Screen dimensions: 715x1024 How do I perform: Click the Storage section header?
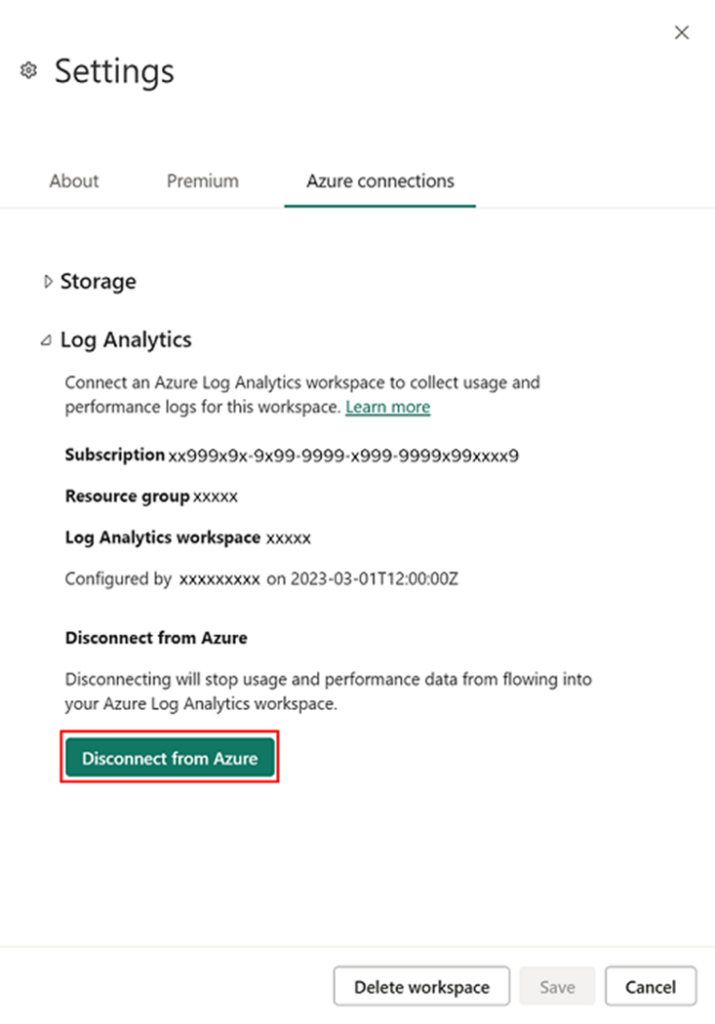pyautogui.click(x=97, y=281)
